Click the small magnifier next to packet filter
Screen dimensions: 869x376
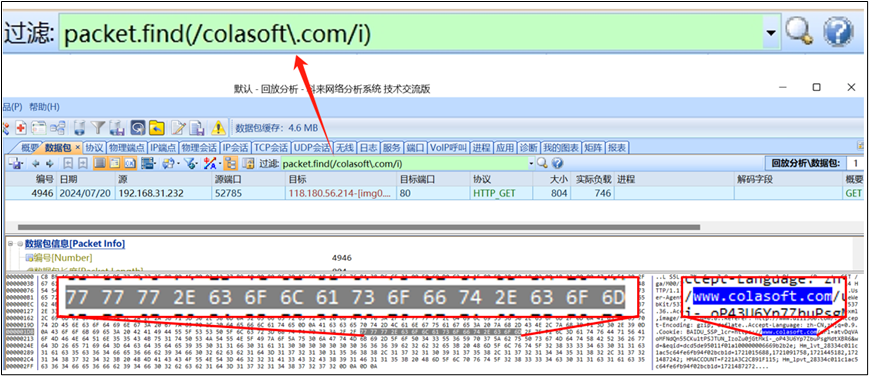click(x=541, y=163)
